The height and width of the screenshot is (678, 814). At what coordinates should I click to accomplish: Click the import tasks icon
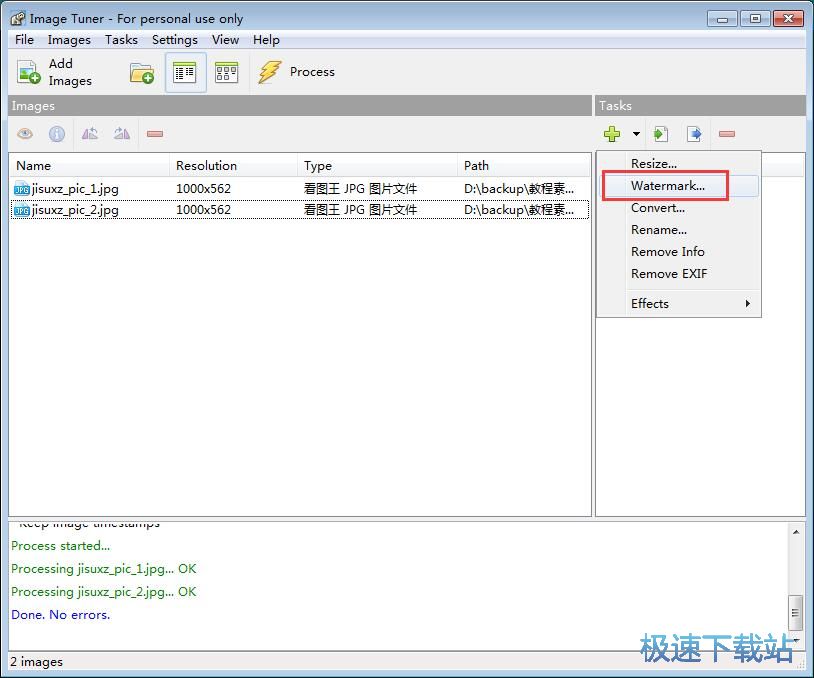coord(660,134)
